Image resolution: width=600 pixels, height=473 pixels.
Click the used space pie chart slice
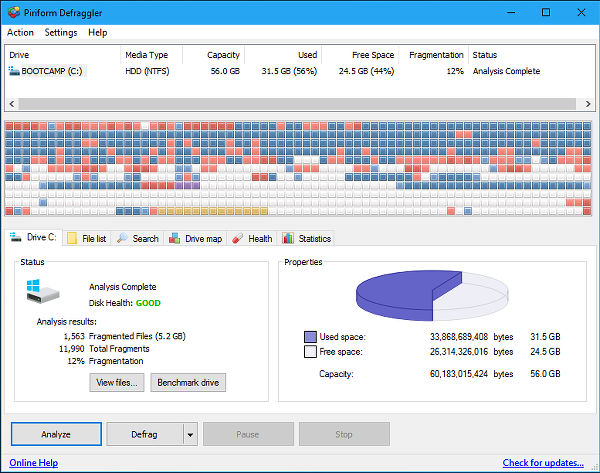pyautogui.click(x=402, y=294)
